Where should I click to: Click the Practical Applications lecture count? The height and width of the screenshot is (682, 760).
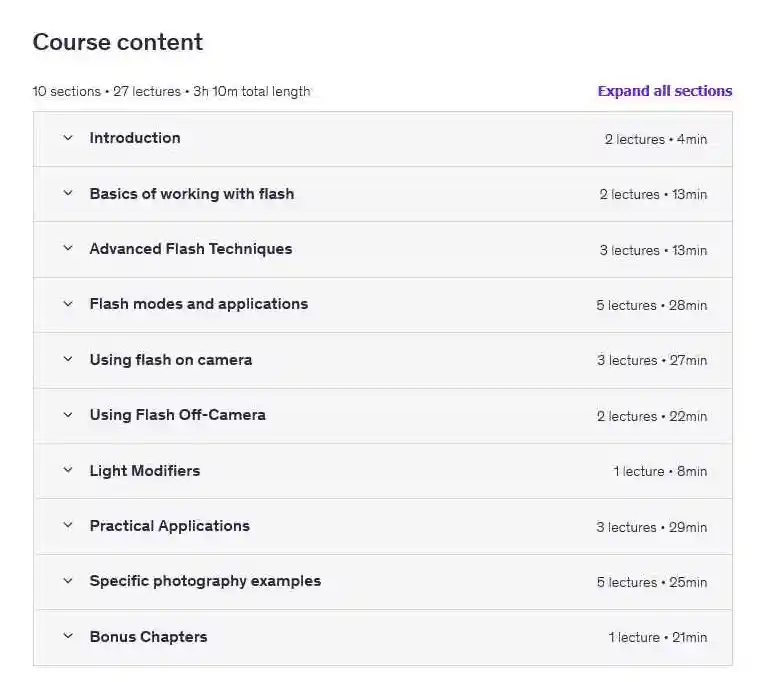(x=651, y=527)
